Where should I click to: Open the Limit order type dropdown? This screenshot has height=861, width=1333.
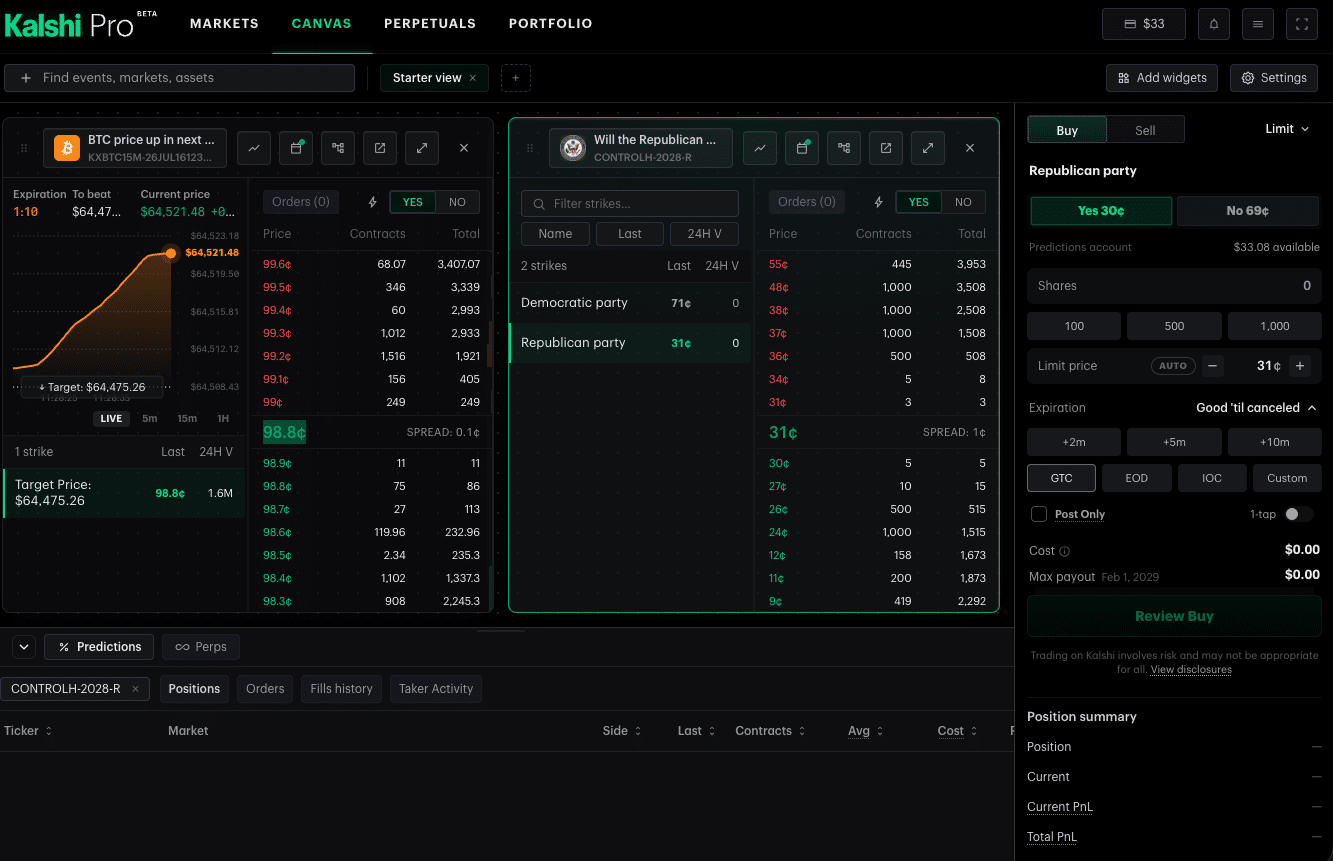pyautogui.click(x=1287, y=129)
